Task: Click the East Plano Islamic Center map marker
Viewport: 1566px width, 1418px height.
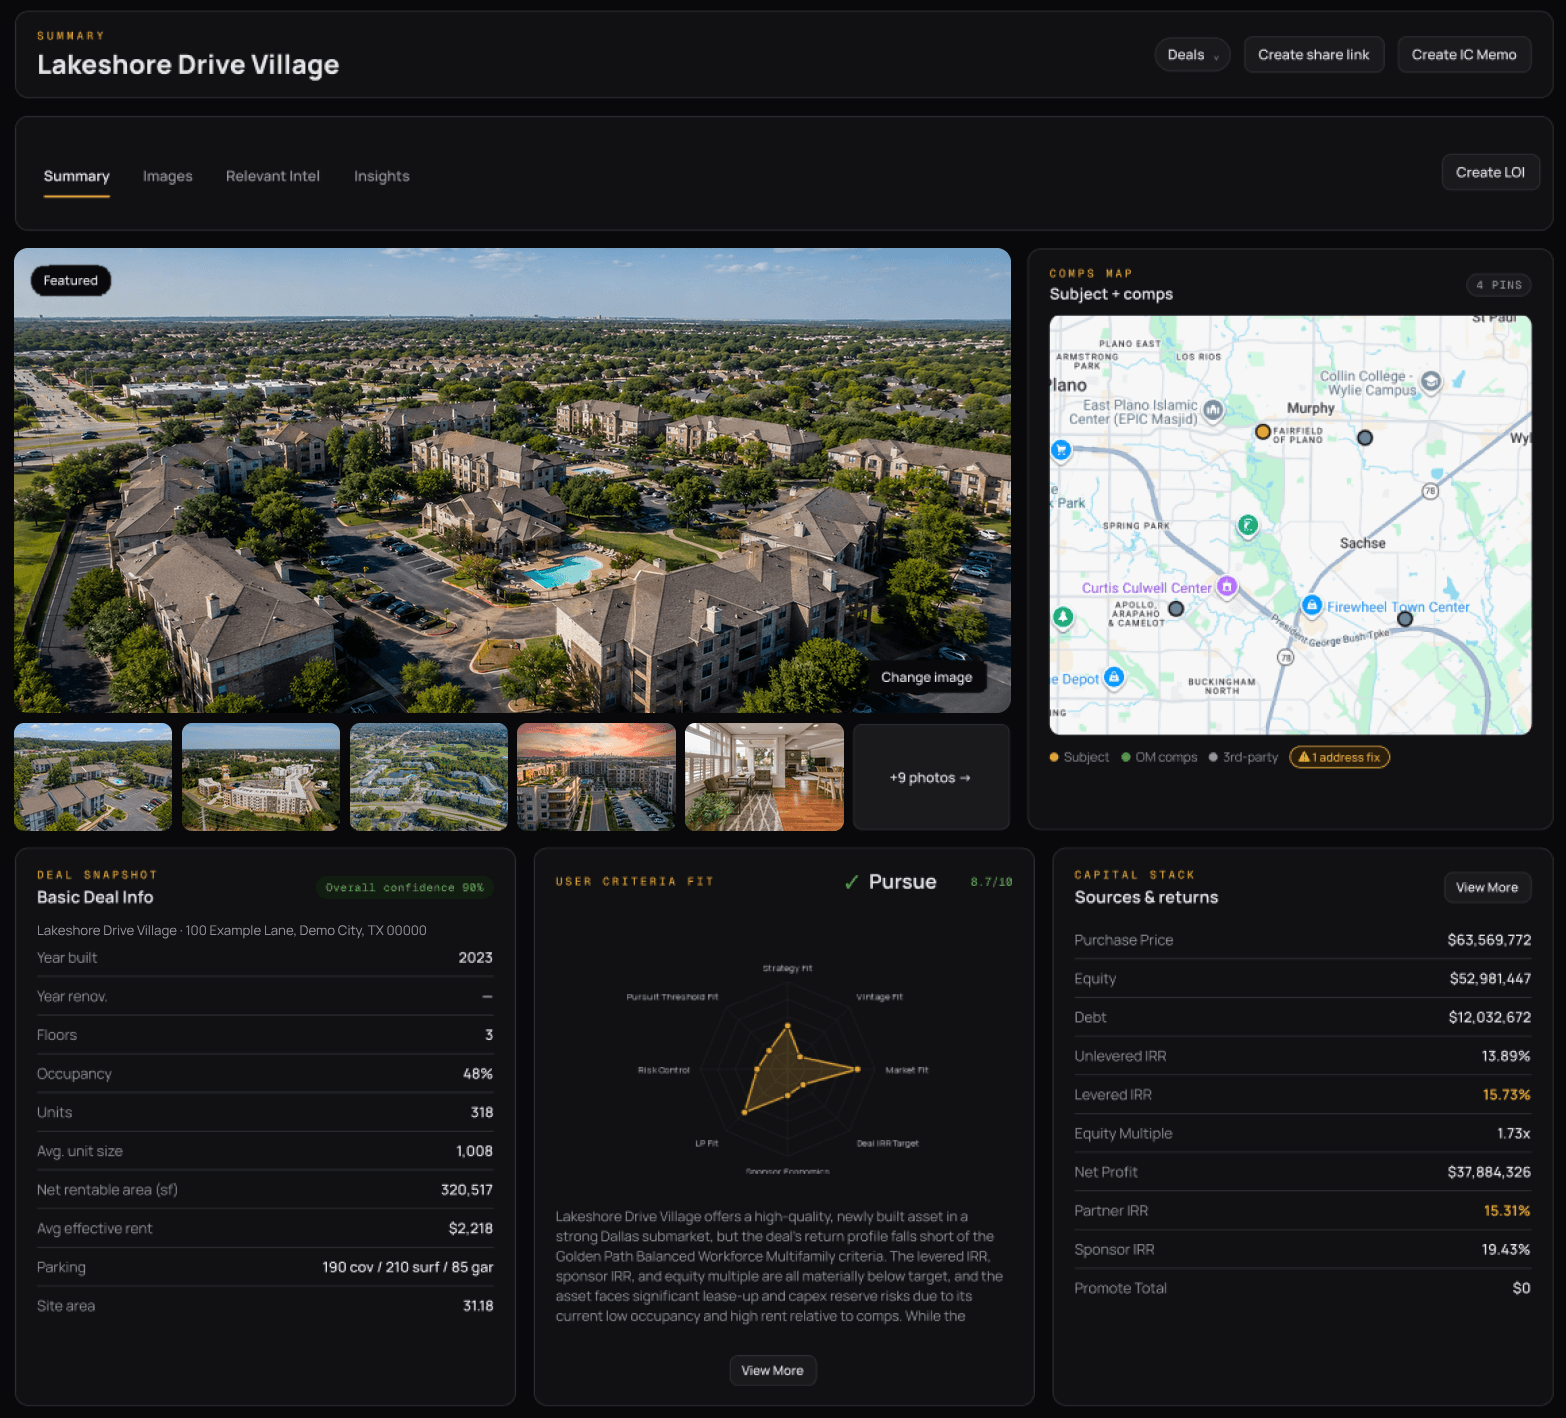Action: click(1213, 409)
